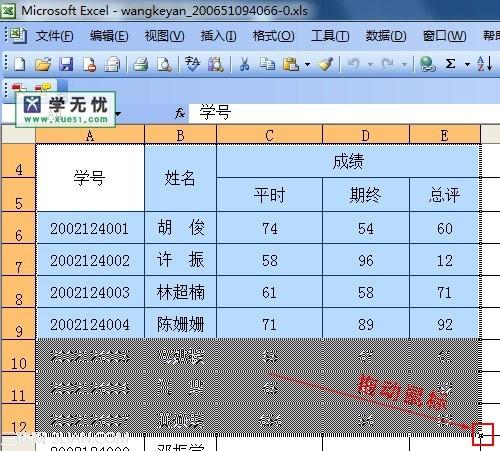This screenshot has width=500, height=451.
Task: Open a file with the Open folder icon
Action: tap(43, 63)
